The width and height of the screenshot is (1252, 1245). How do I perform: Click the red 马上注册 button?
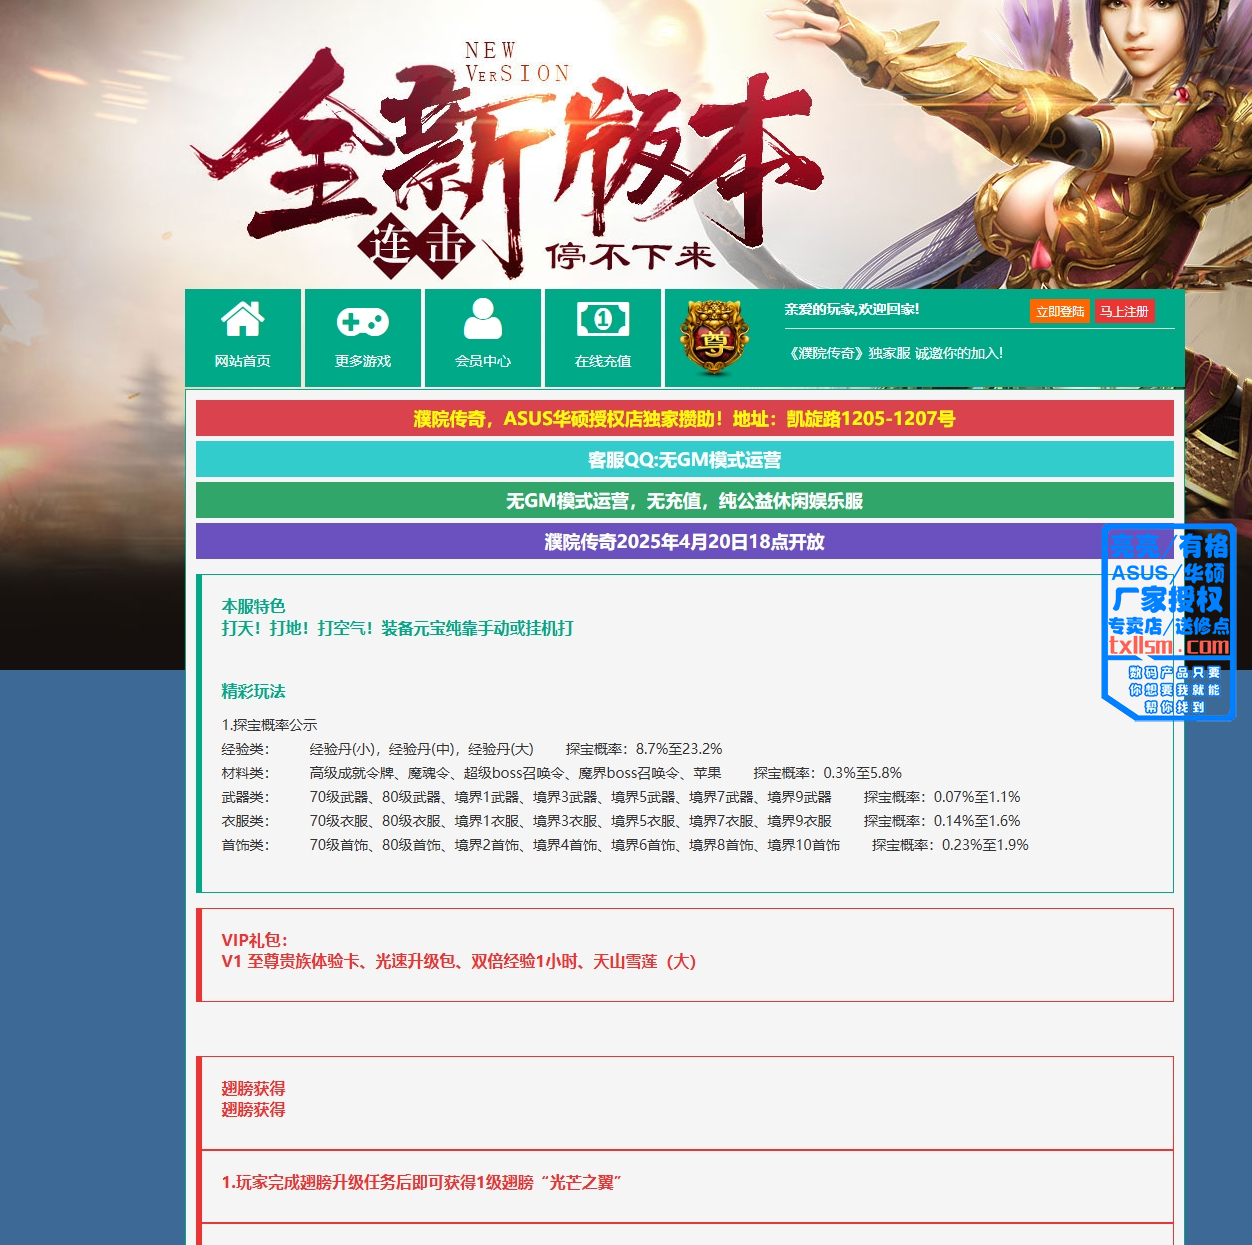[1124, 311]
